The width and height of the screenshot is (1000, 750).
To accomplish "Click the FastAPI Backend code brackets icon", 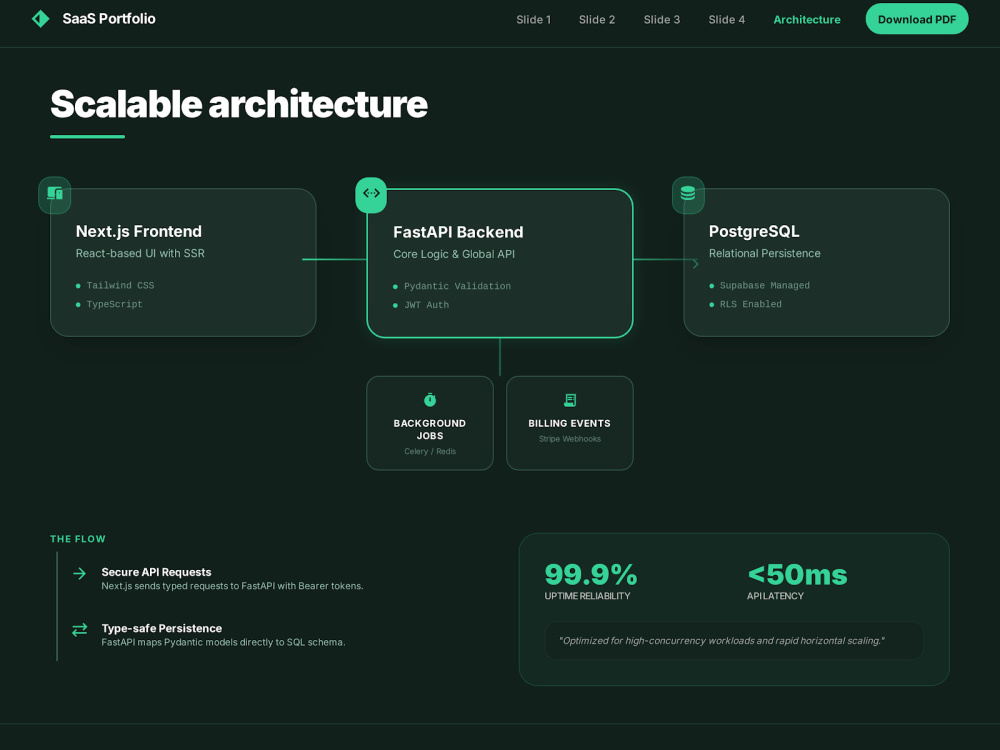I will 371,193.
